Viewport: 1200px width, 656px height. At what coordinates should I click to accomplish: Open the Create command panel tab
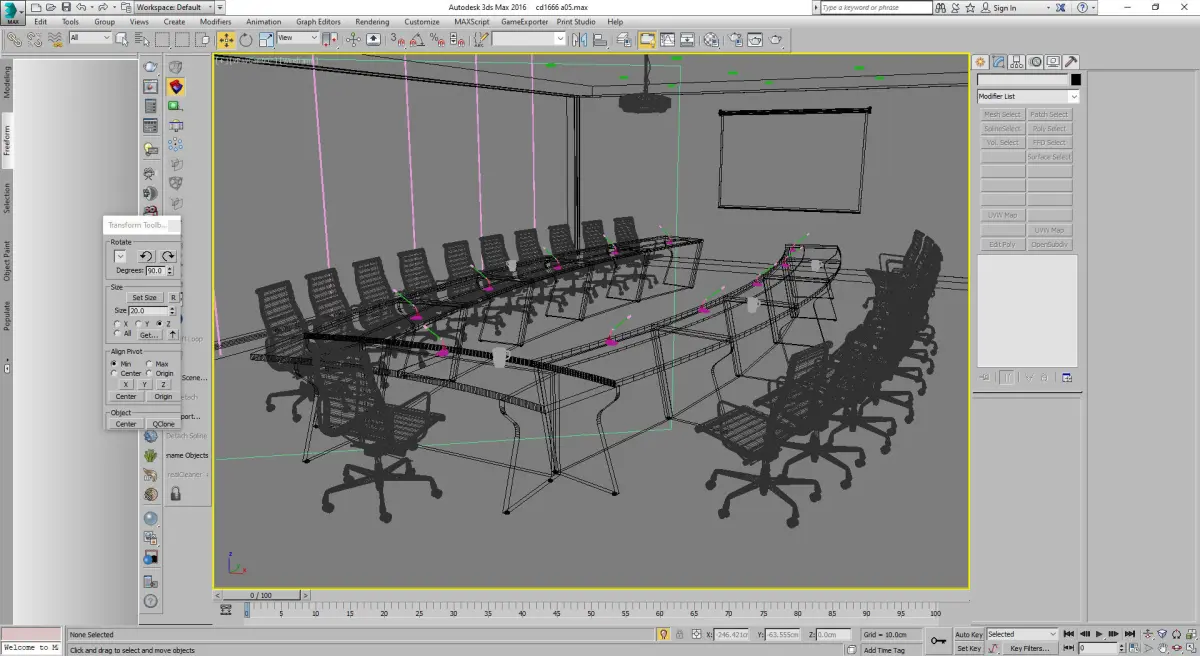tap(981, 62)
